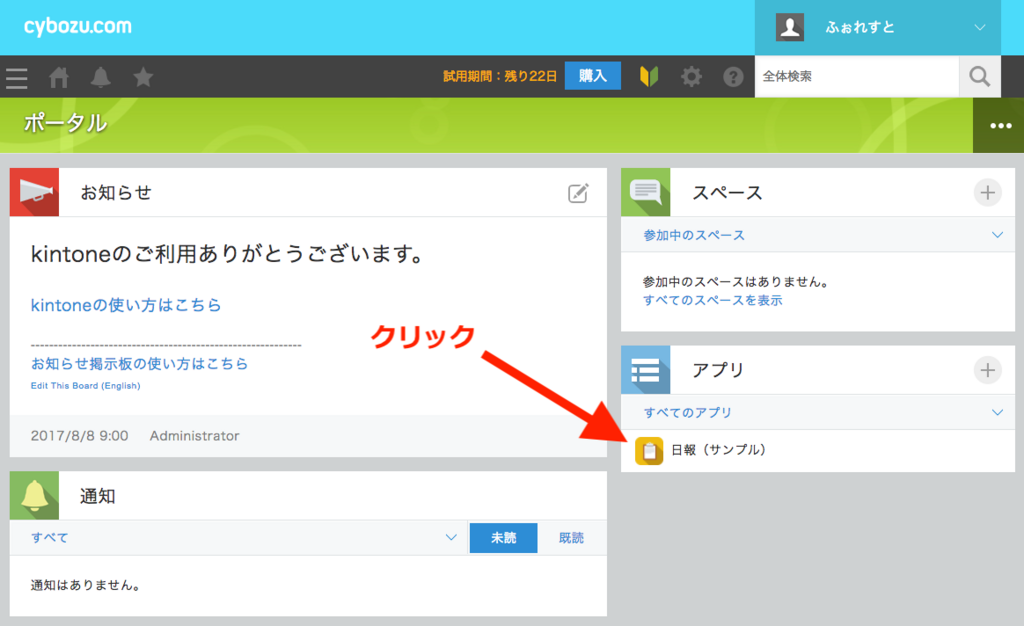Click the kintoneのご利用ありがとうございます heading
This screenshot has height=626, width=1024.
229,254
